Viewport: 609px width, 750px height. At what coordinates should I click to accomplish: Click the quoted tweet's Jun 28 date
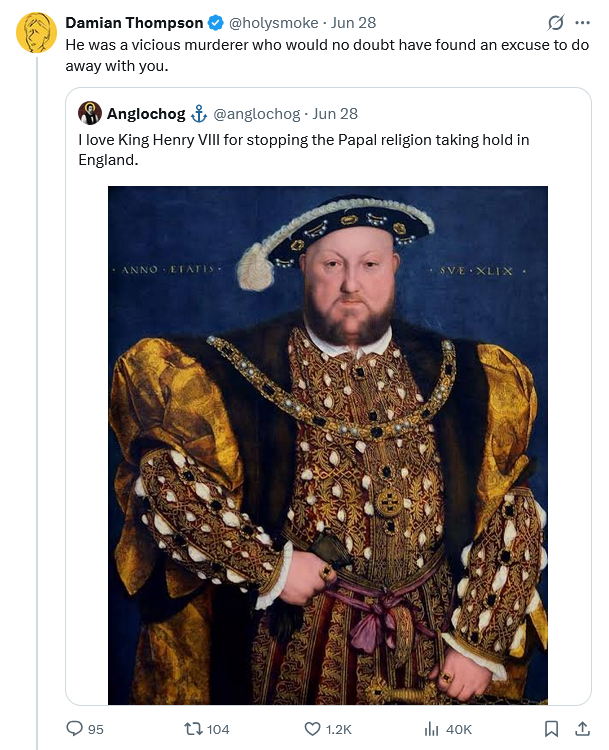click(x=335, y=114)
